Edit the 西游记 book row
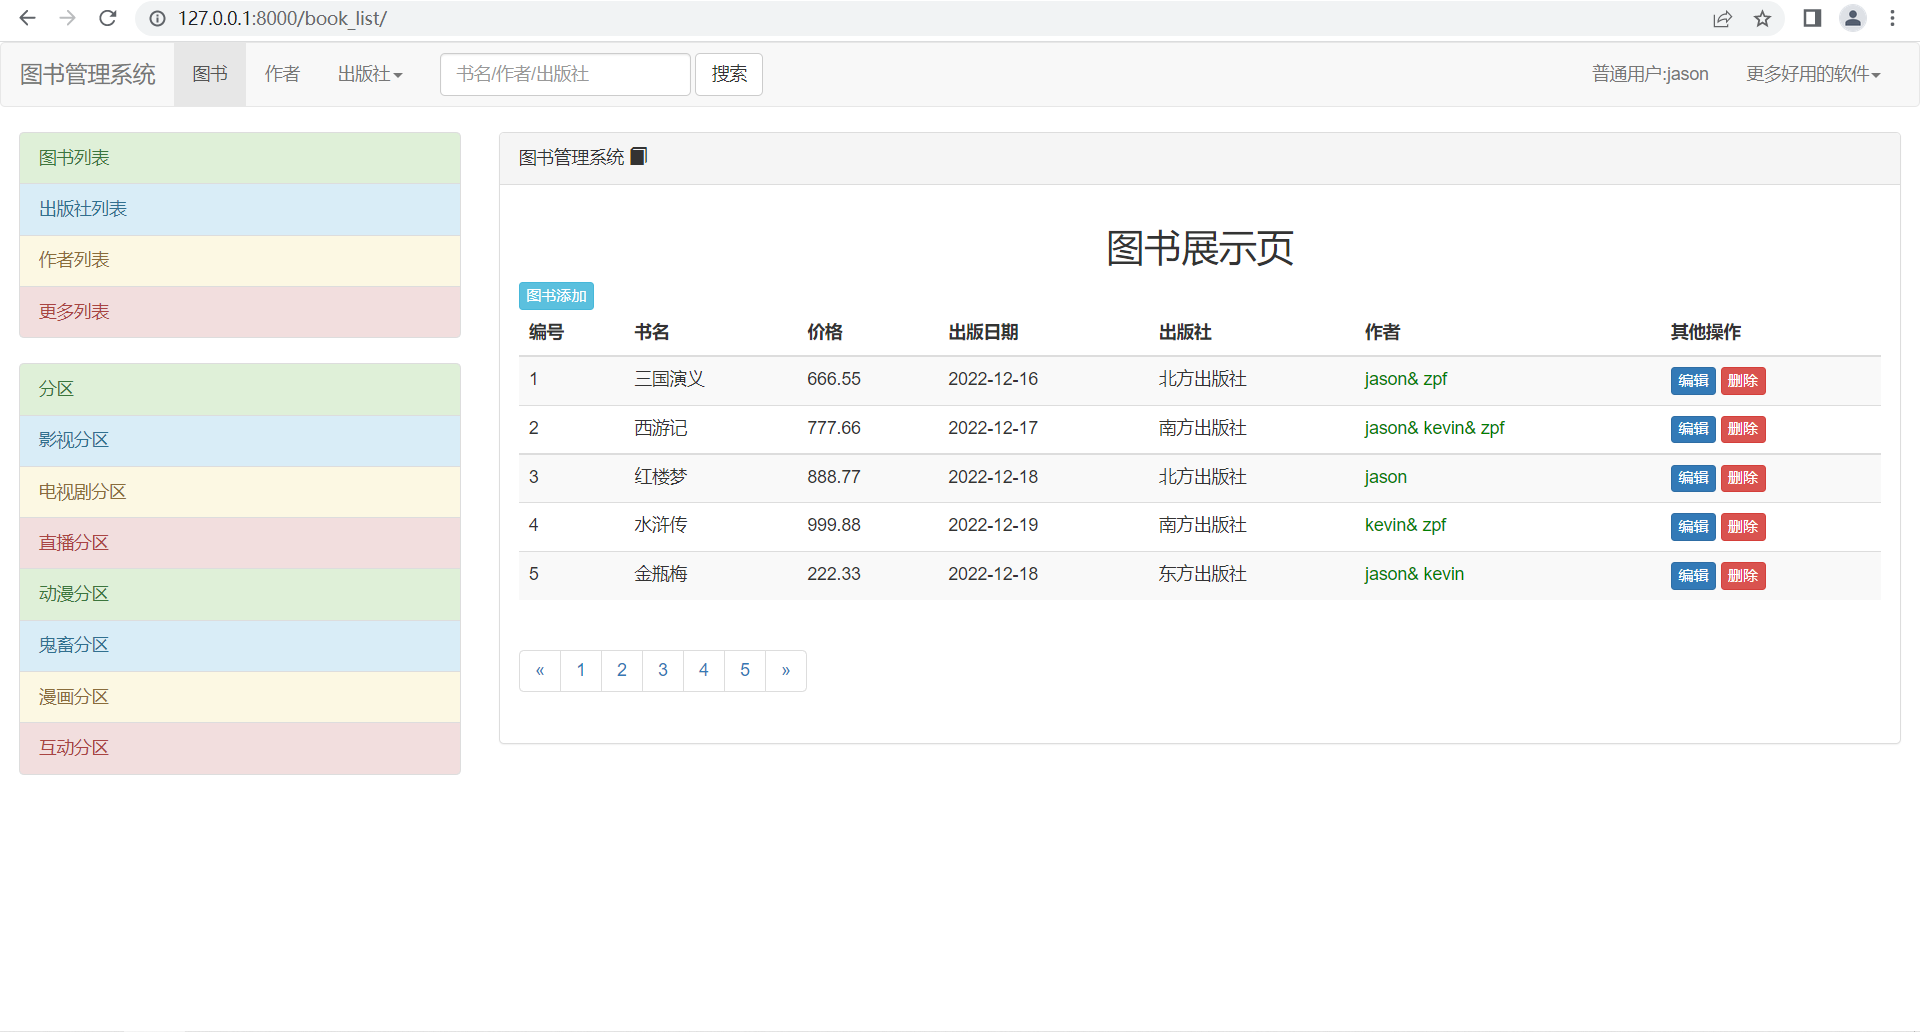1920x1032 pixels. point(1693,429)
